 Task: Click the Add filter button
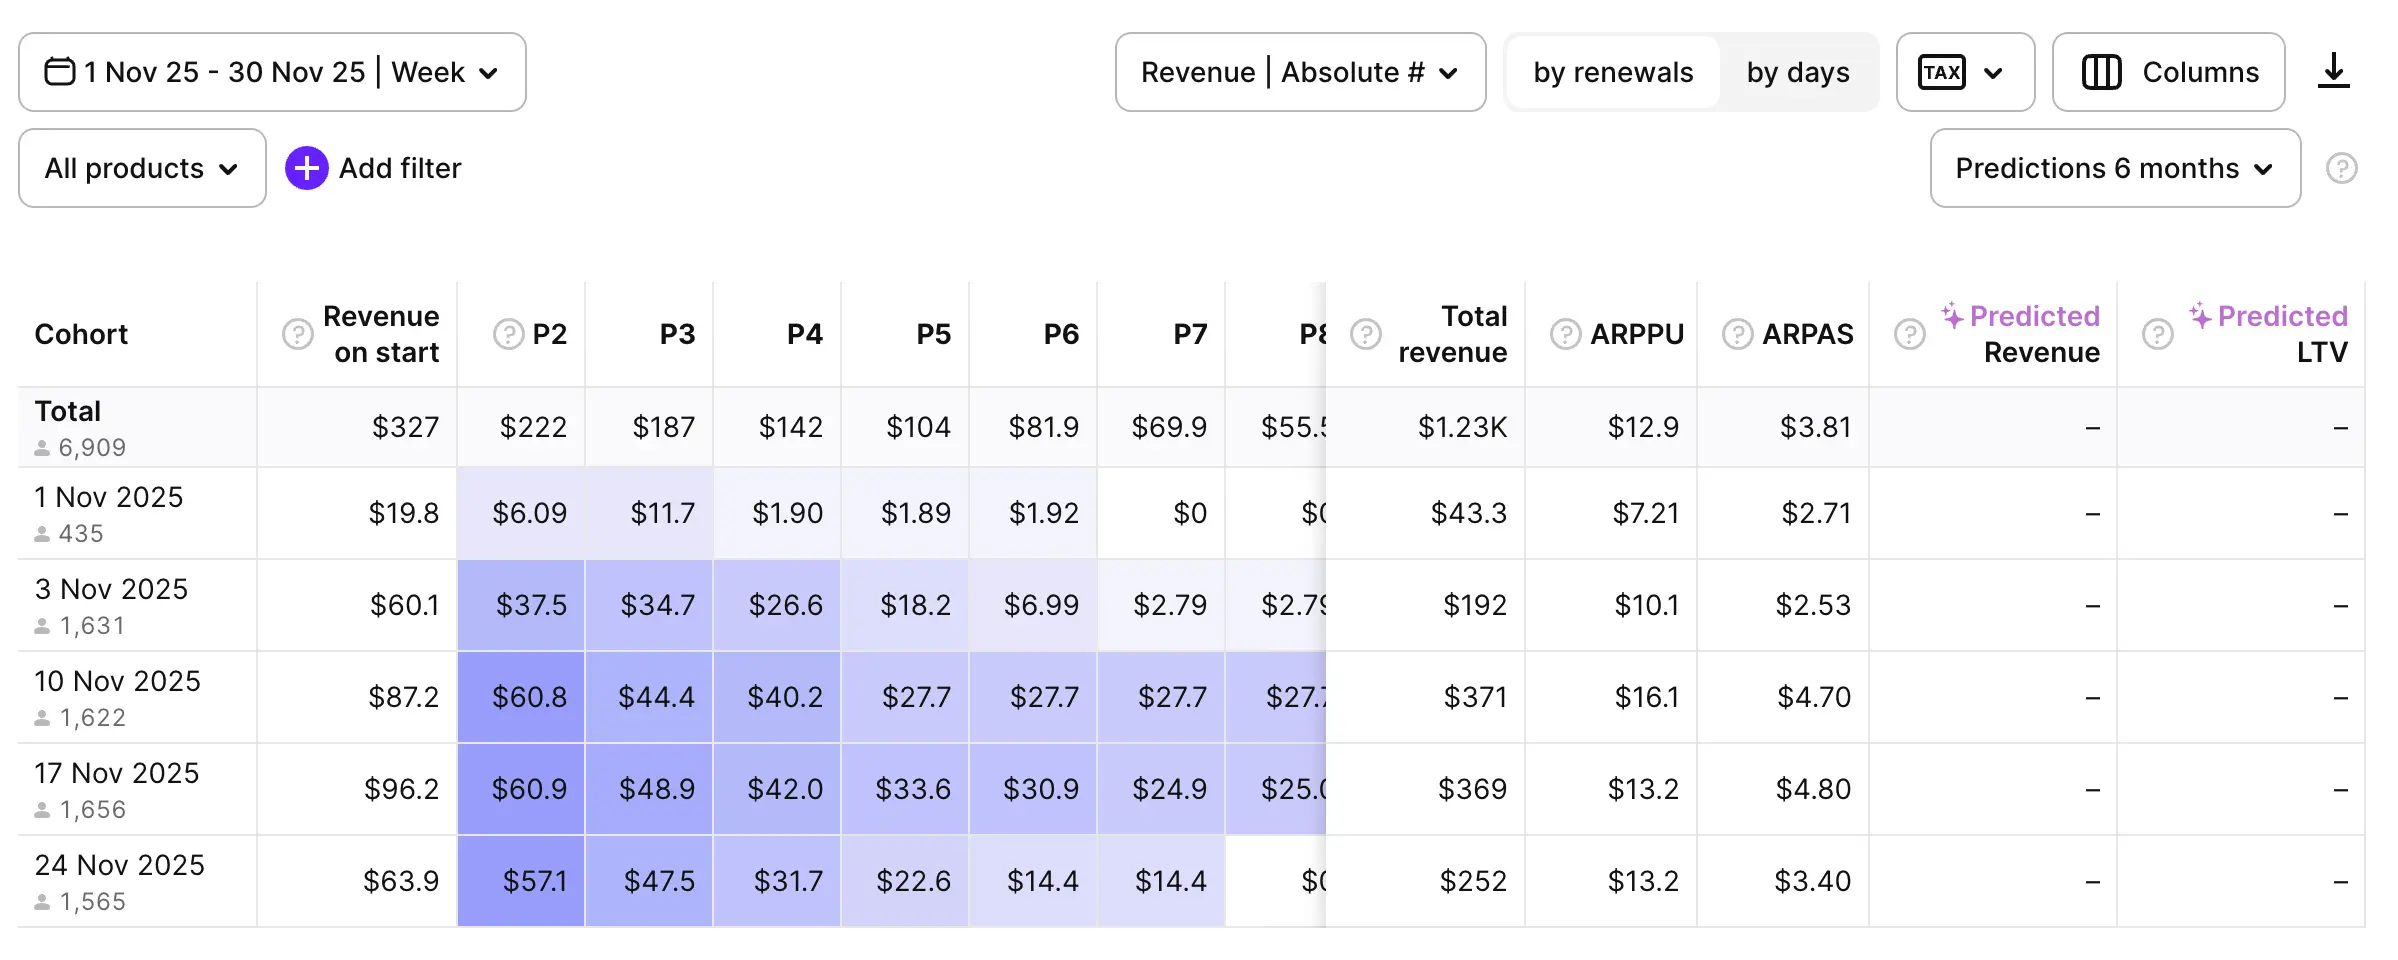coord(399,168)
